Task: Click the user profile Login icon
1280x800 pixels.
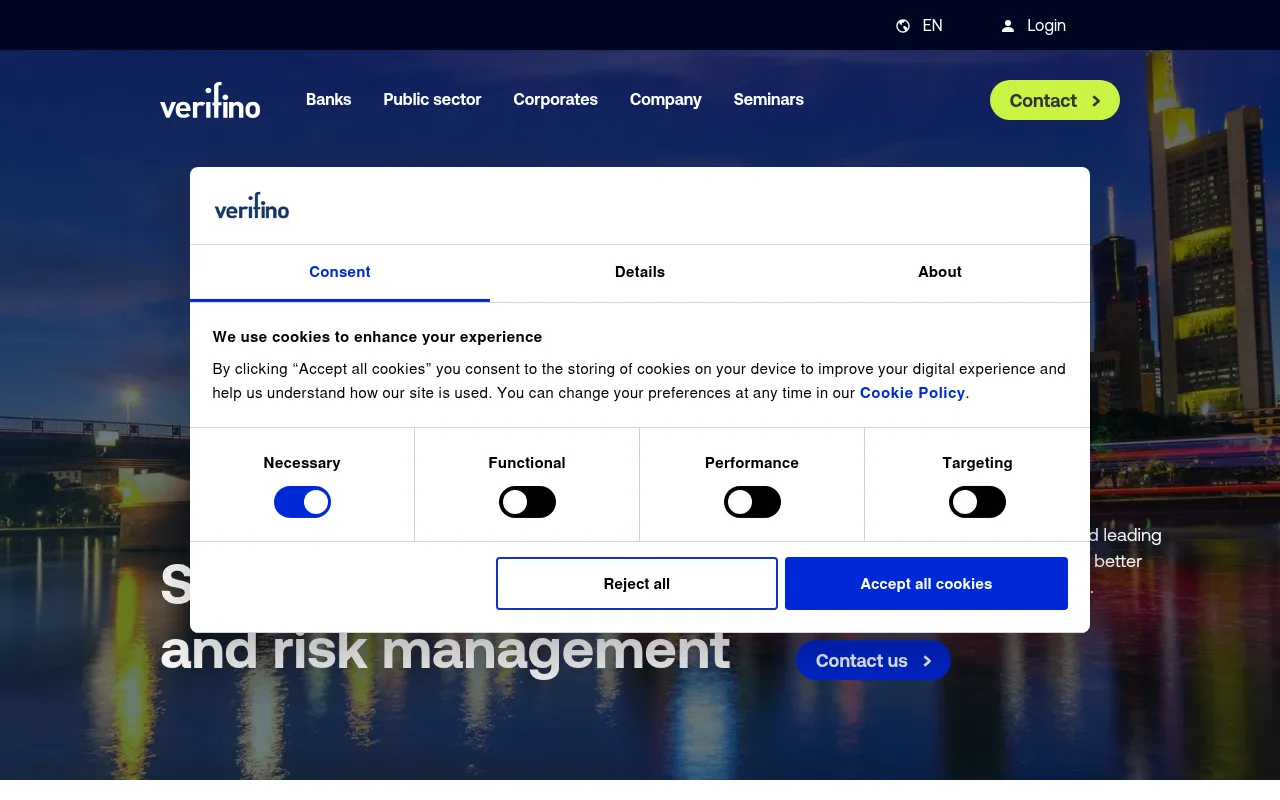Action: coord(1008,26)
